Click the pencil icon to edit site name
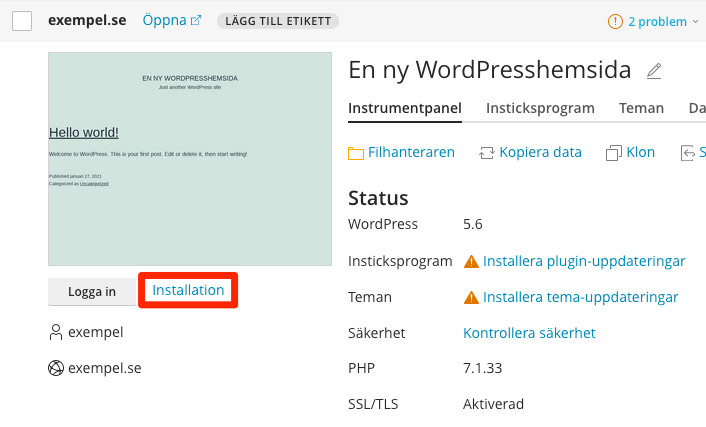The height and width of the screenshot is (427, 706). click(x=654, y=71)
